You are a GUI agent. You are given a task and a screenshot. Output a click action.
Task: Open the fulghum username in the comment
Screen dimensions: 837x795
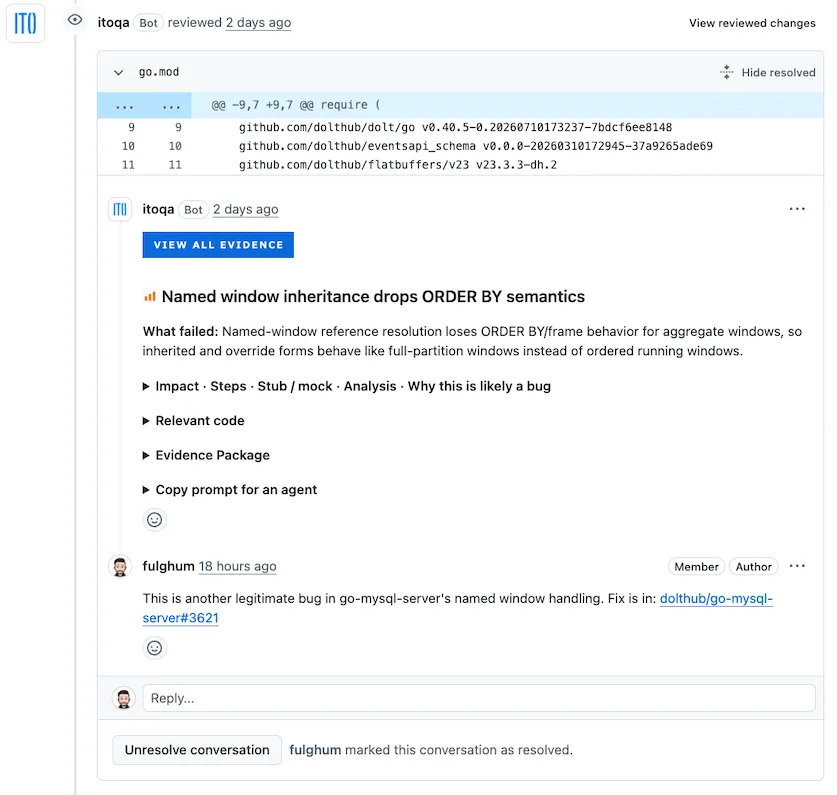168,566
